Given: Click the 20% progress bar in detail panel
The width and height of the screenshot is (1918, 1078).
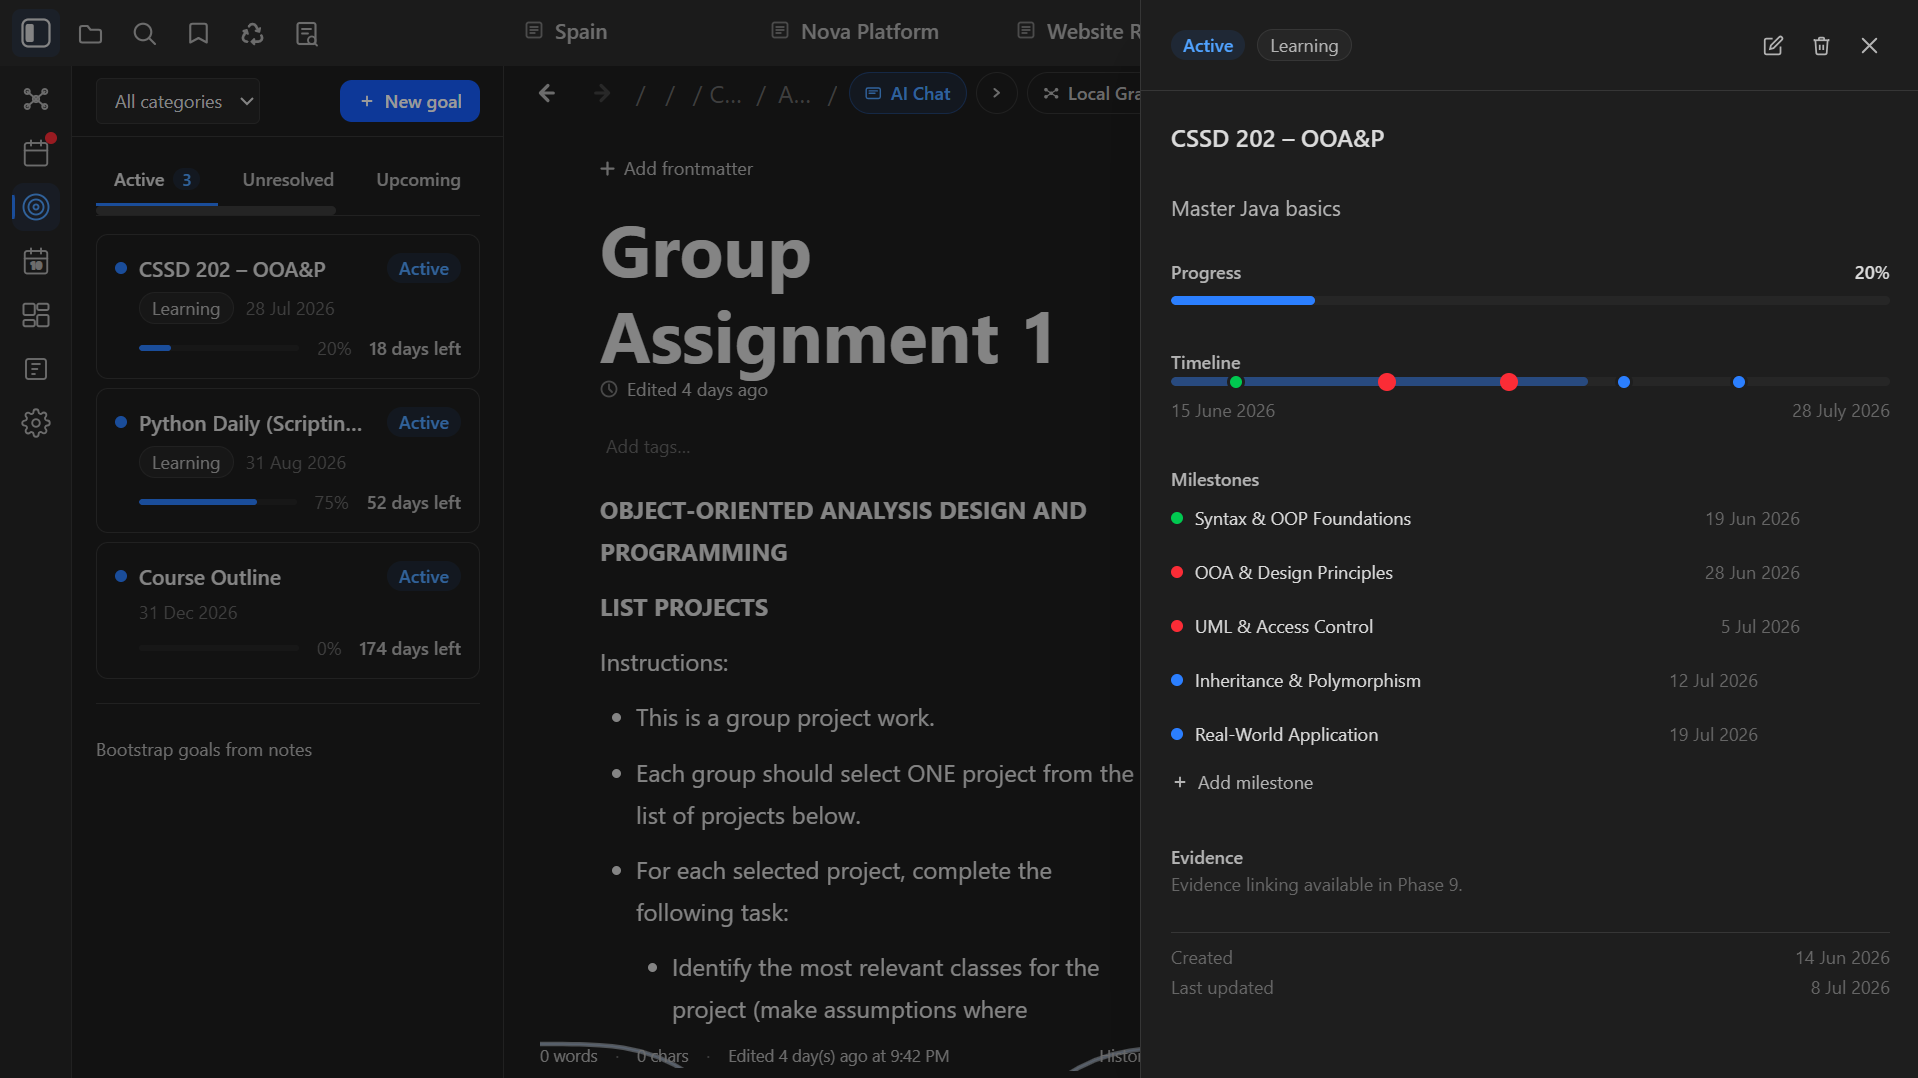Looking at the screenshot, I should [1530, 300].
